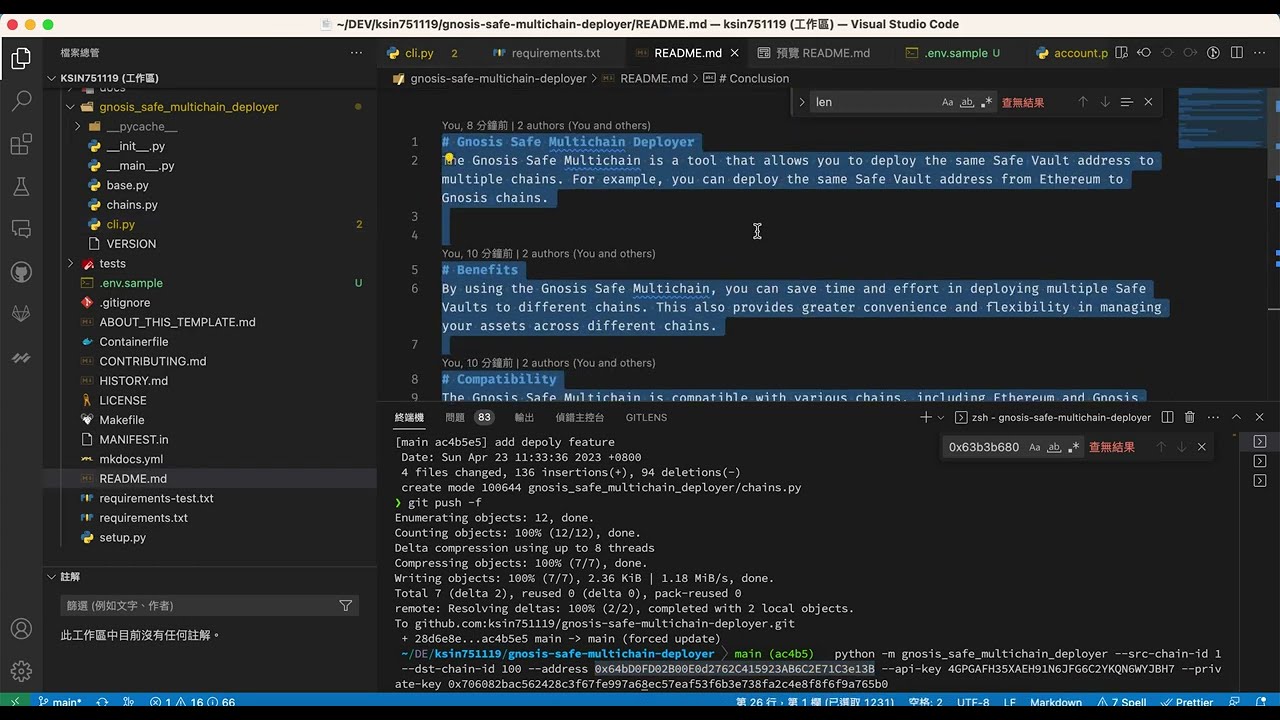Screen dimensions: 1280x720
Task: Open the terminal panel more actions (…) menu
Action: point(1212,417)
